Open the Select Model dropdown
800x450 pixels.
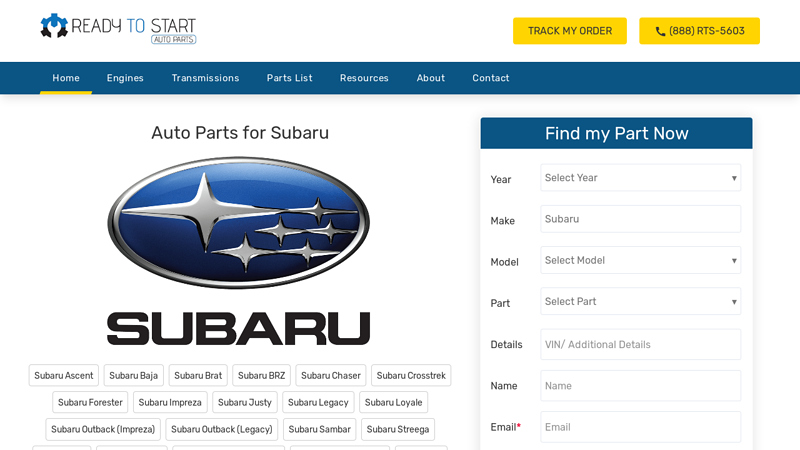click(x=640, y=260)
